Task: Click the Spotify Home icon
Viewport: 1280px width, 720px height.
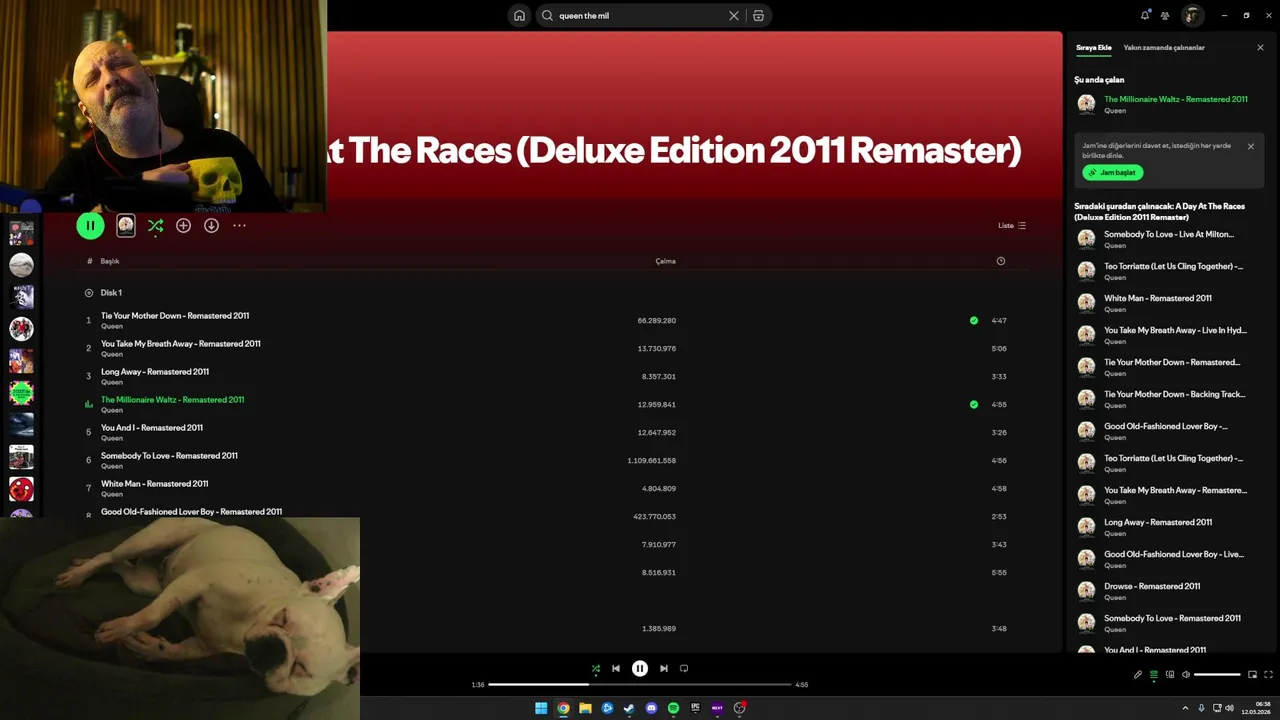Action: [x=519, y=16]
